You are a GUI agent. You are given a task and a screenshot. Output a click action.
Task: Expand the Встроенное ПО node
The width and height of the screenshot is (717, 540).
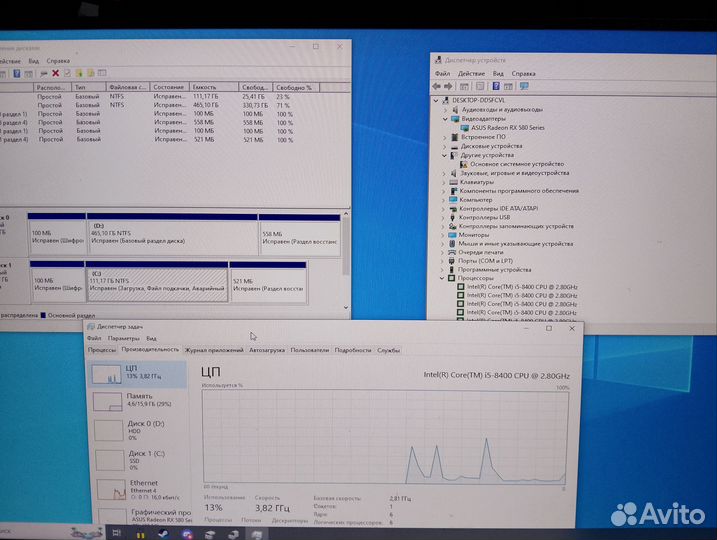tap(444, 137)
